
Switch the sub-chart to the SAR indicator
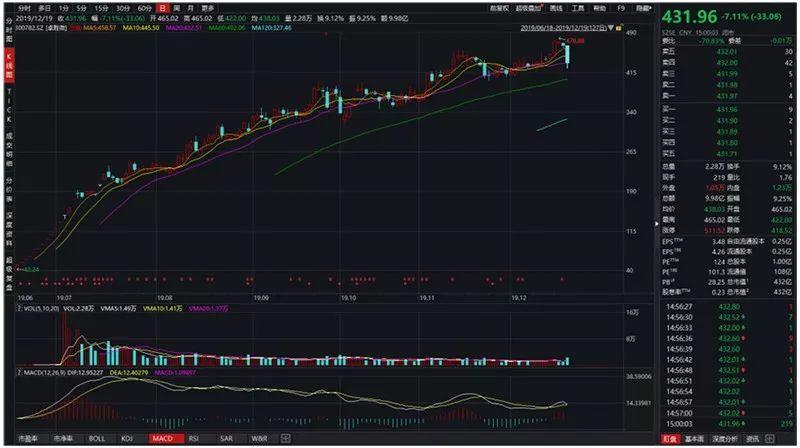pos(227,438)
